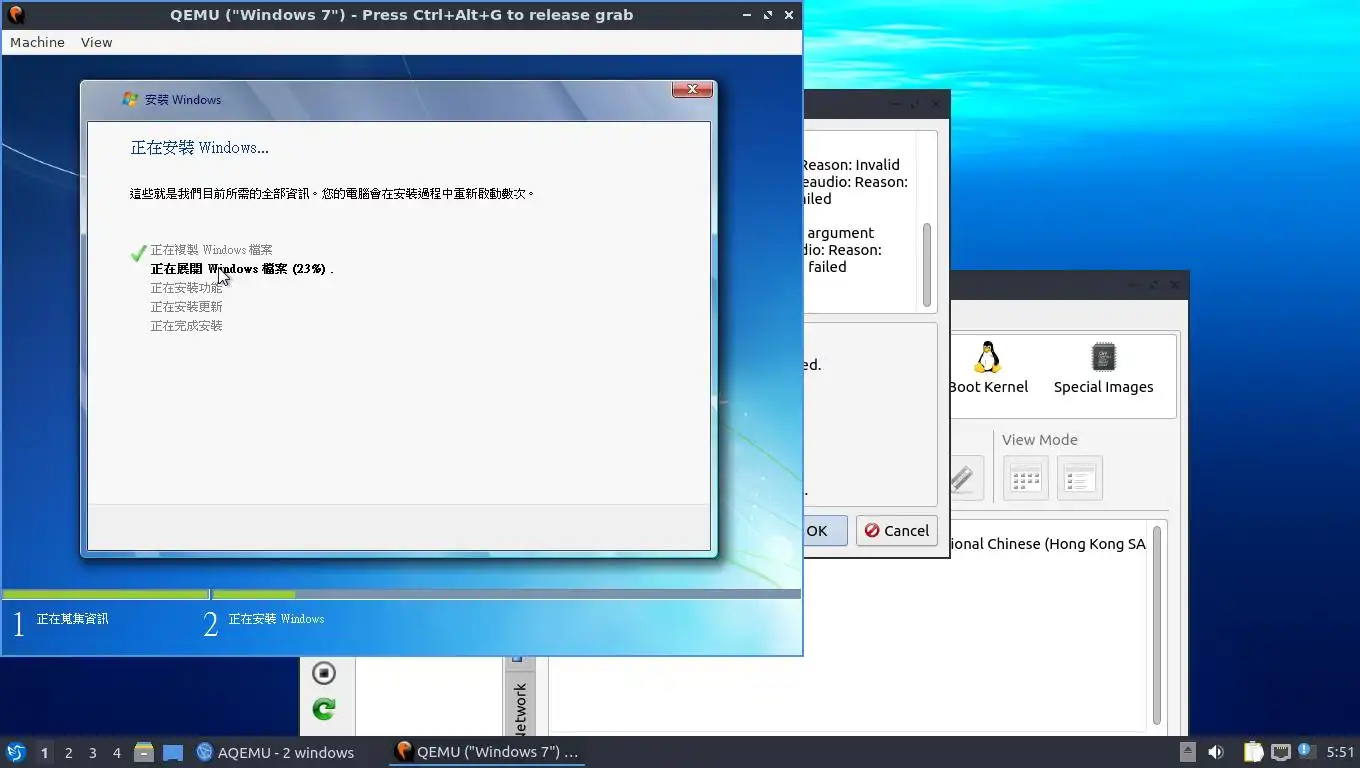Image resolution: width=1360 pixels, height=768 pixels.
Task: Click the removable media eject tray icon
Action: (1188, 752)
